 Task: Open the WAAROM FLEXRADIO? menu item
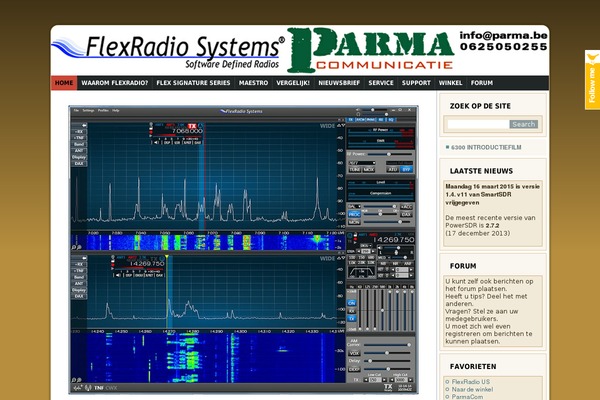coord(114,83)
